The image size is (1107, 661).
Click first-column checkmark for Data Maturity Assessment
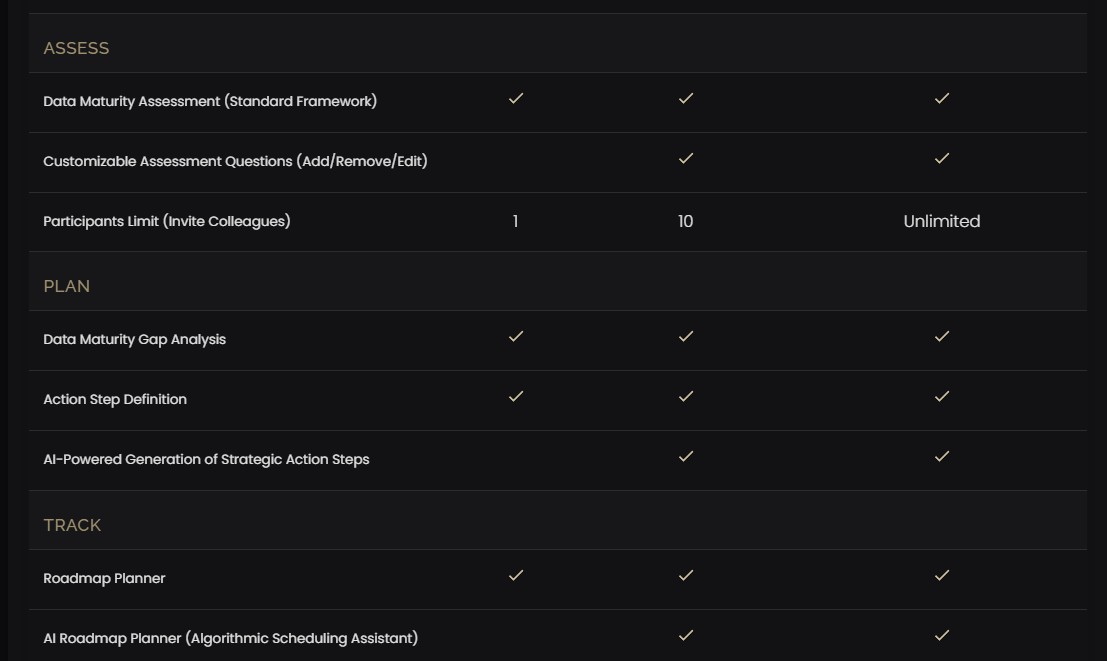(516, 98)
